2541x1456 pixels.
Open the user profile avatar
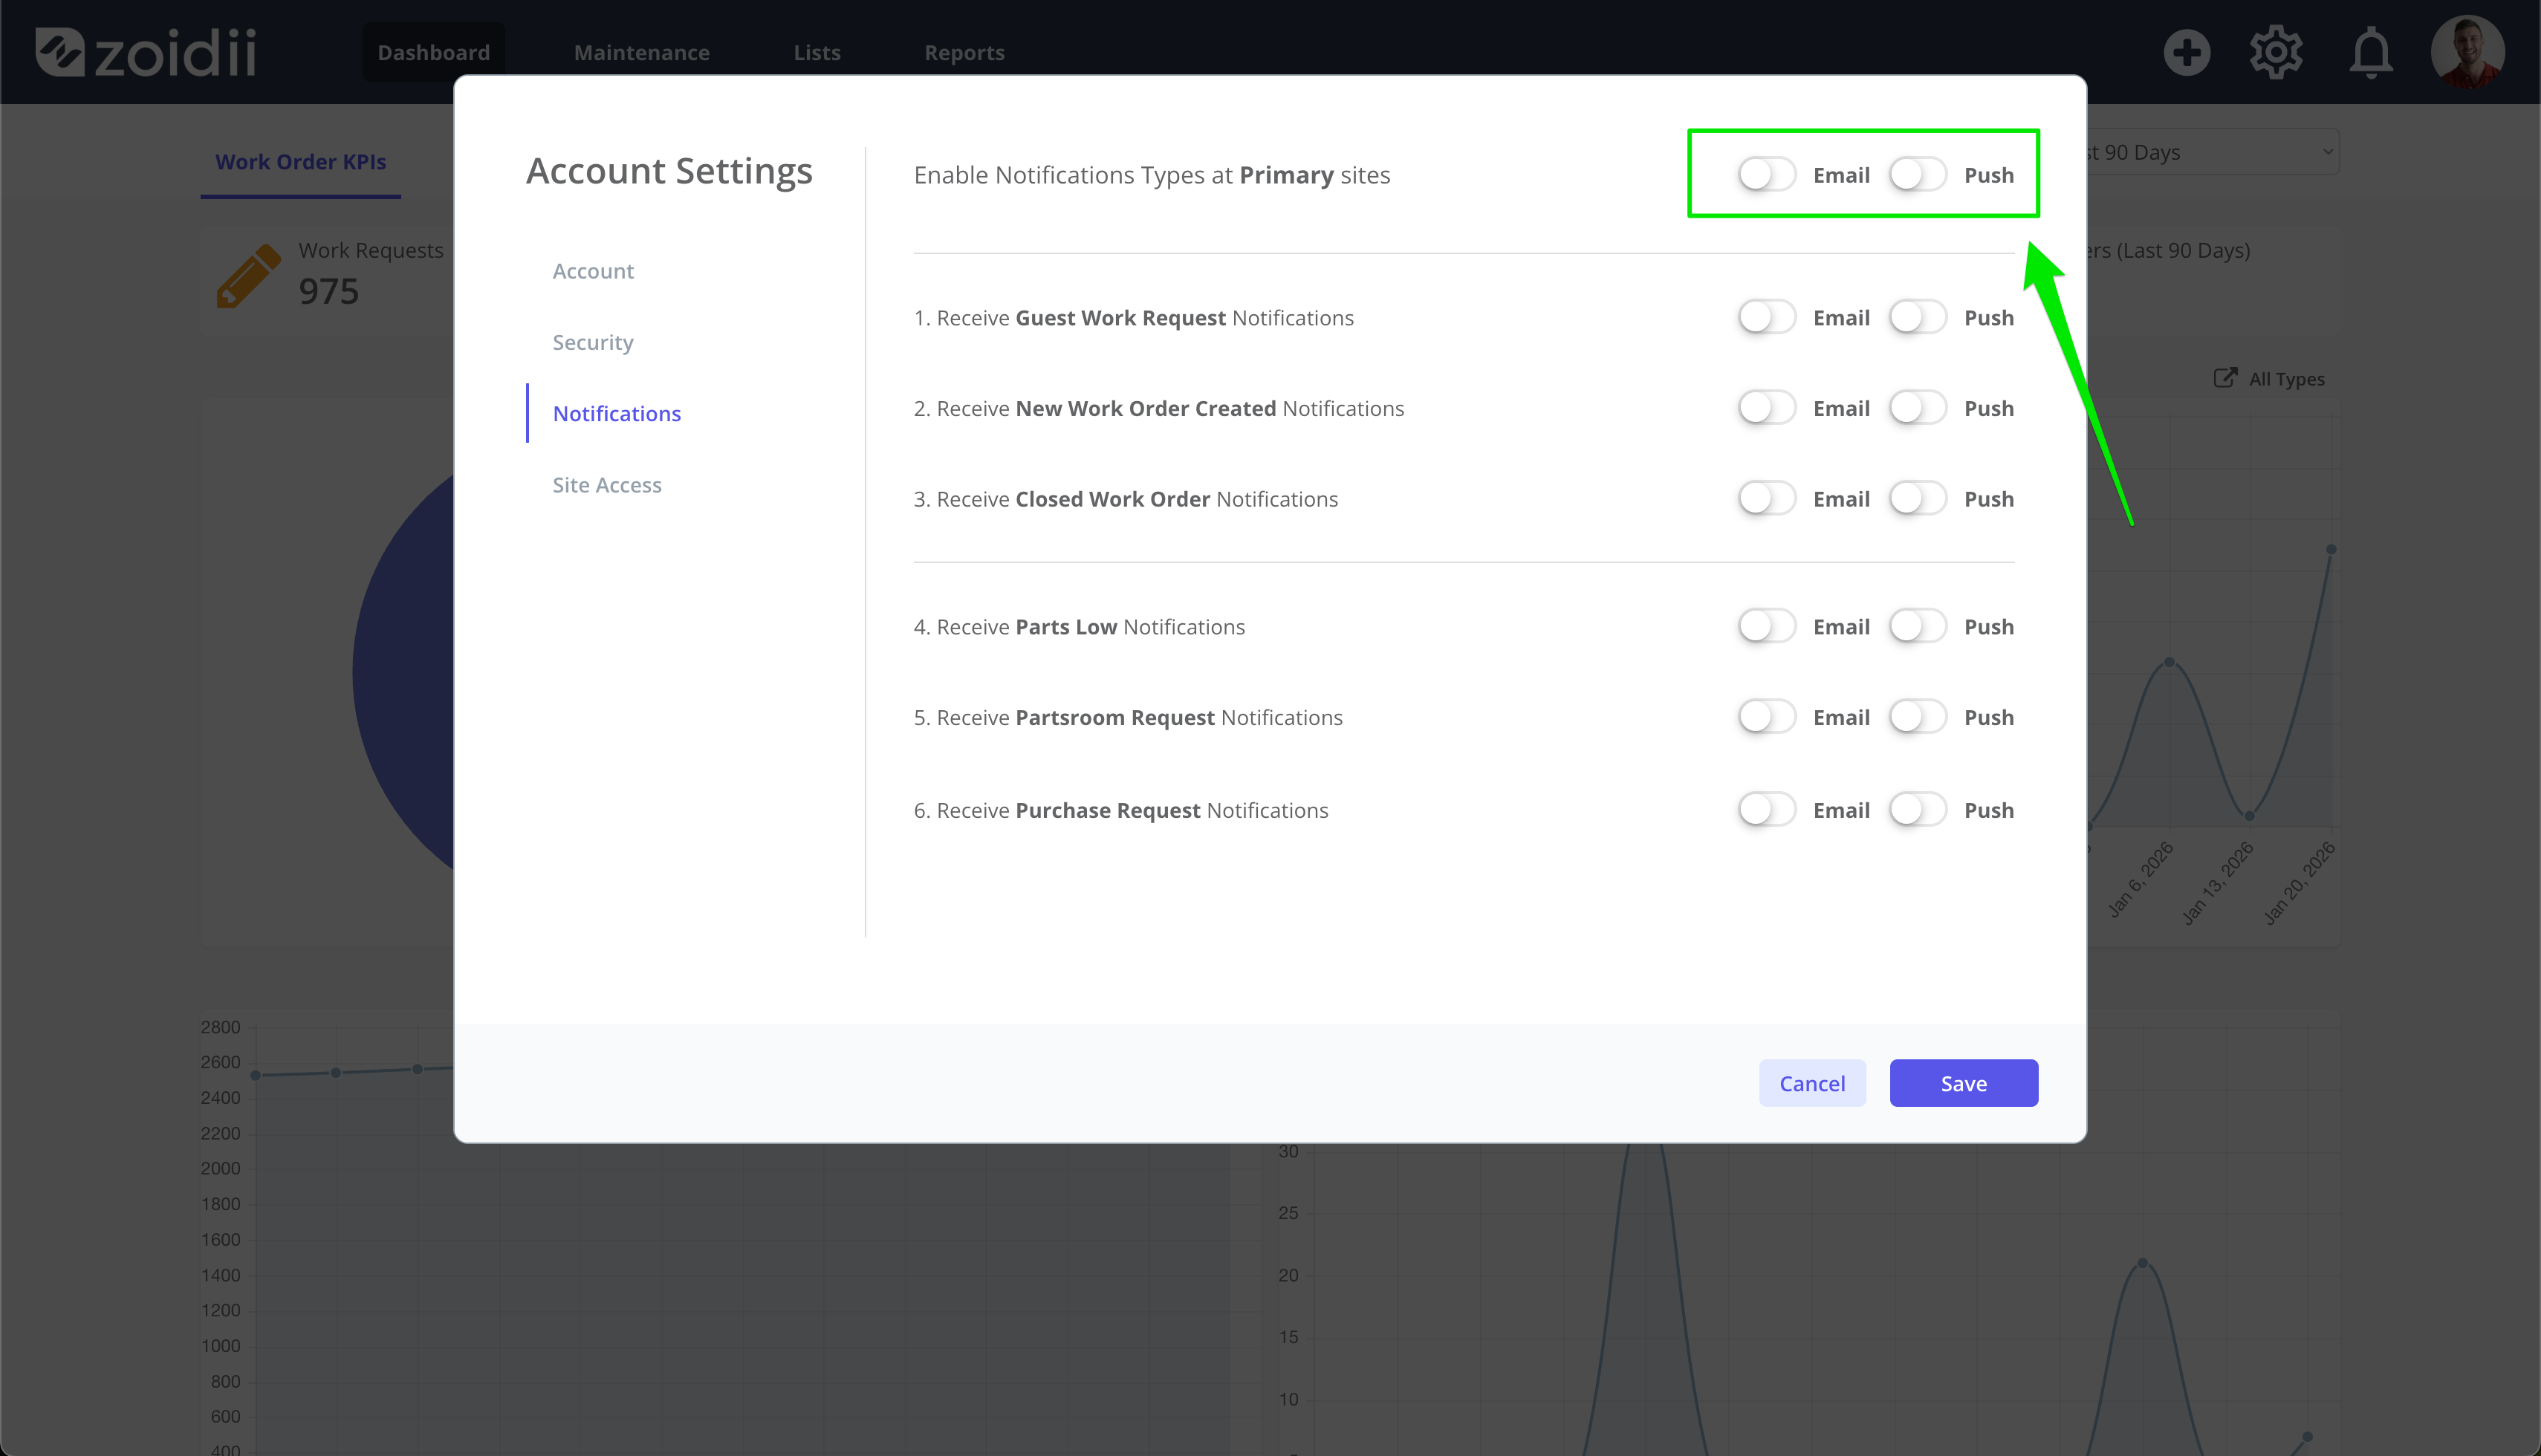(2468, 52)
